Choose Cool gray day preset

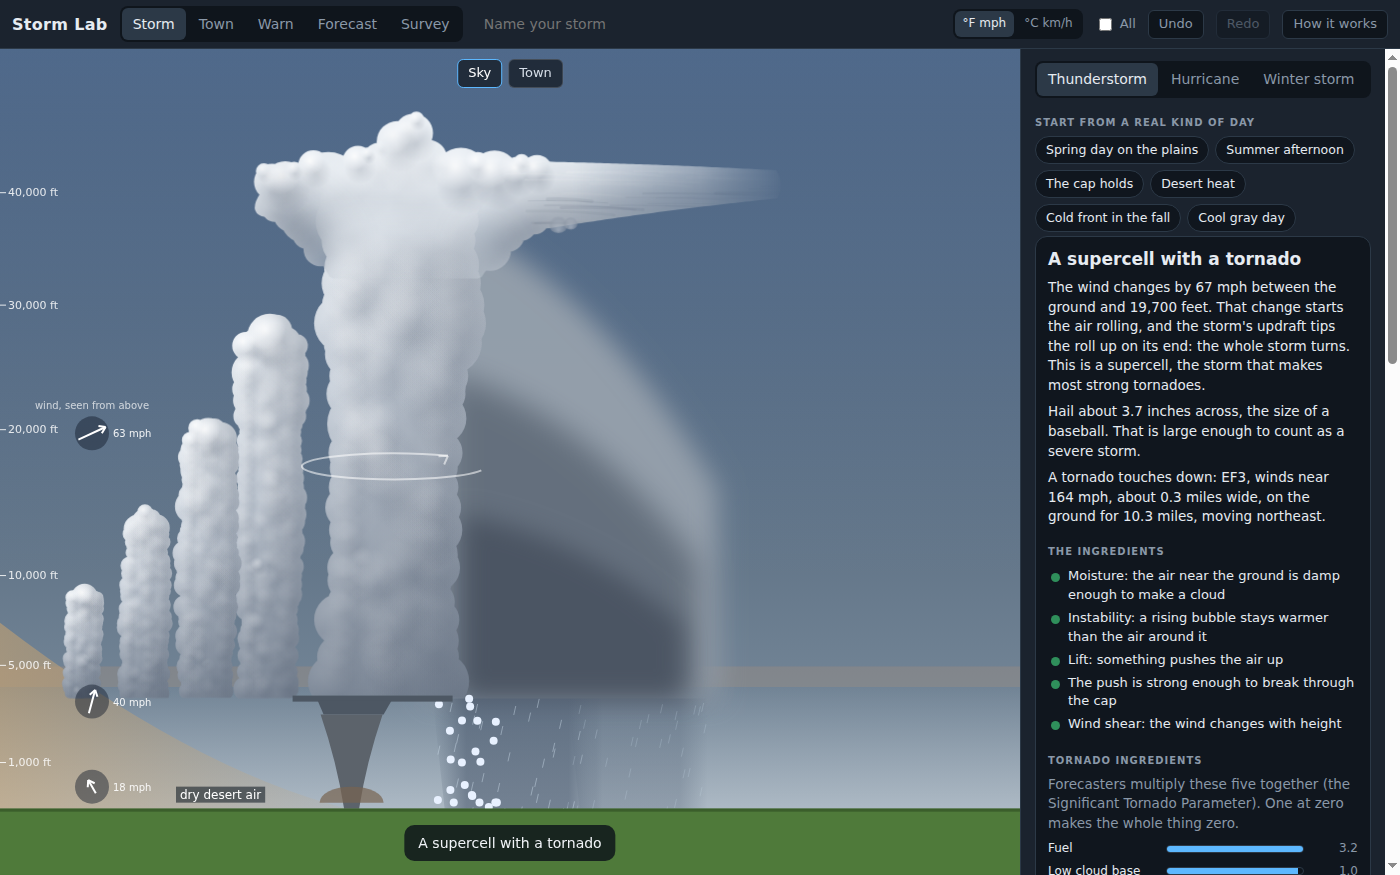tap(1241, 218)
